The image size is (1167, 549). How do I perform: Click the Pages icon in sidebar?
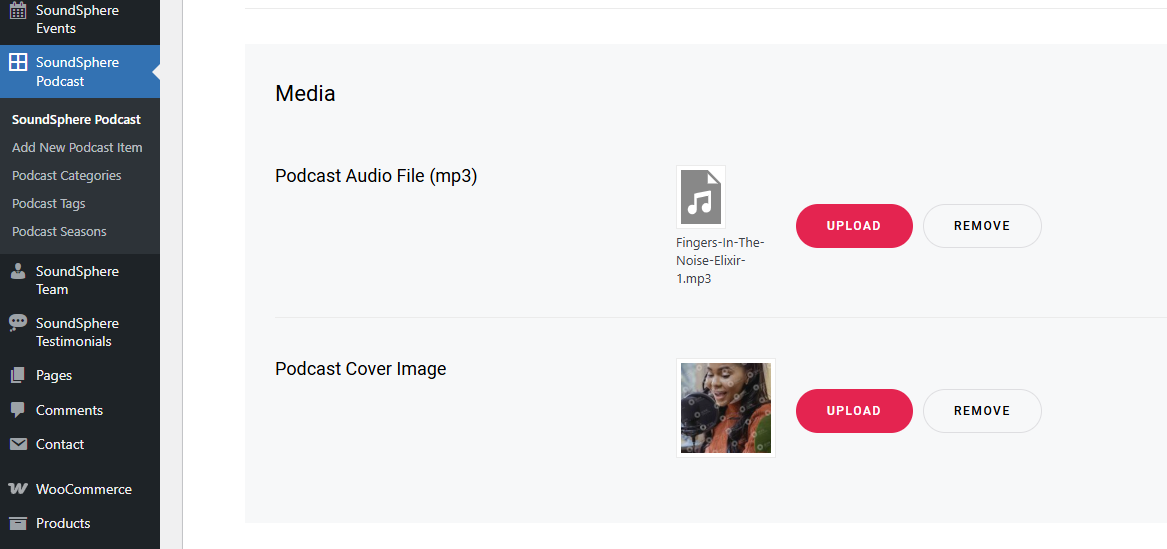pos(18,376)
